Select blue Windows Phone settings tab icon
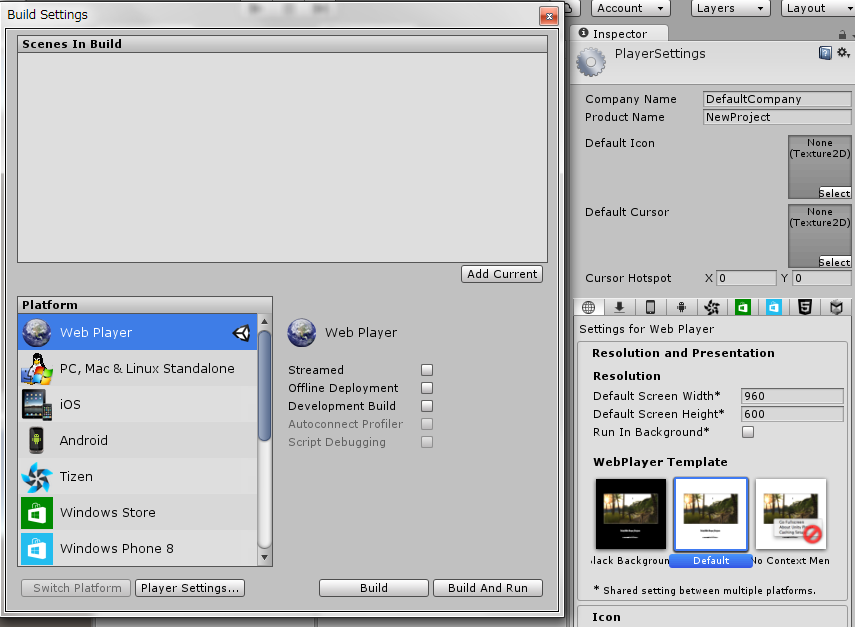 click(774, 308)
